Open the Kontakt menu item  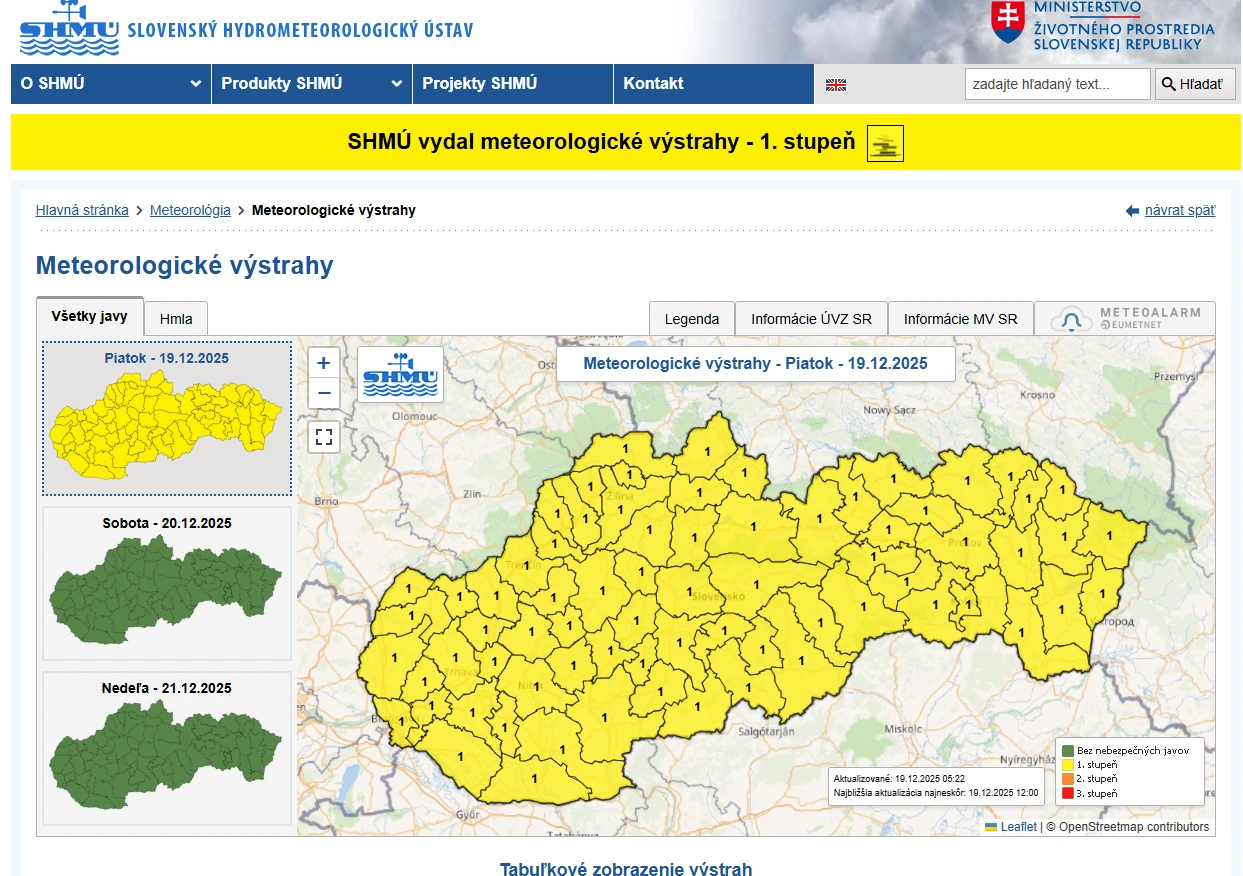click(x=653, y=84)
